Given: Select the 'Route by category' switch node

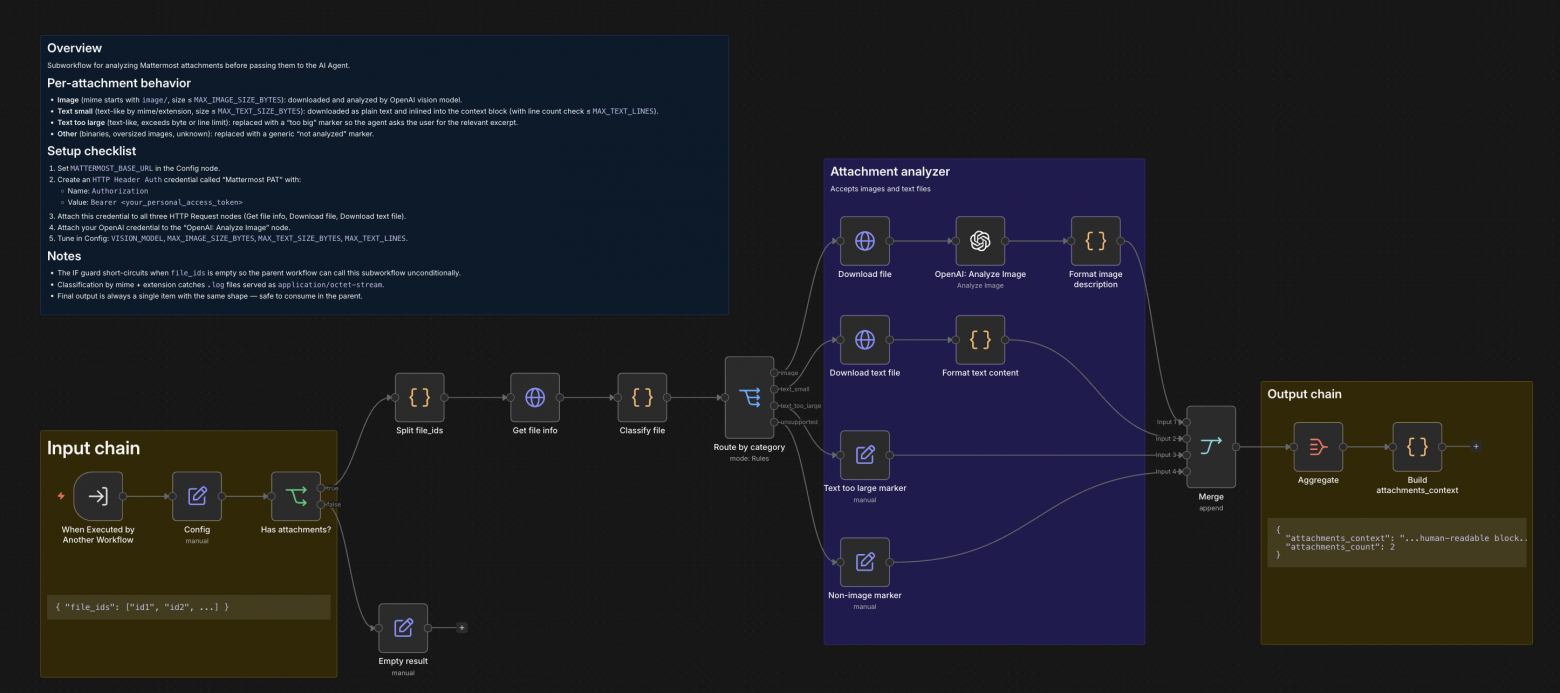Looking at the screenshot, I should click(x=750, y=397).
